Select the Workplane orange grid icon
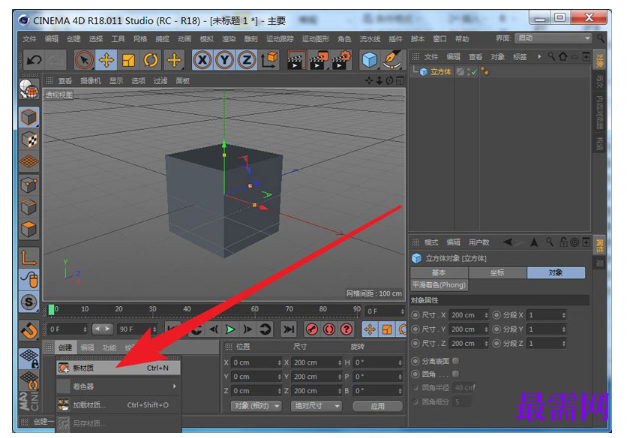Viewport: 628px width, 438px height. click(x=29, y=161)
